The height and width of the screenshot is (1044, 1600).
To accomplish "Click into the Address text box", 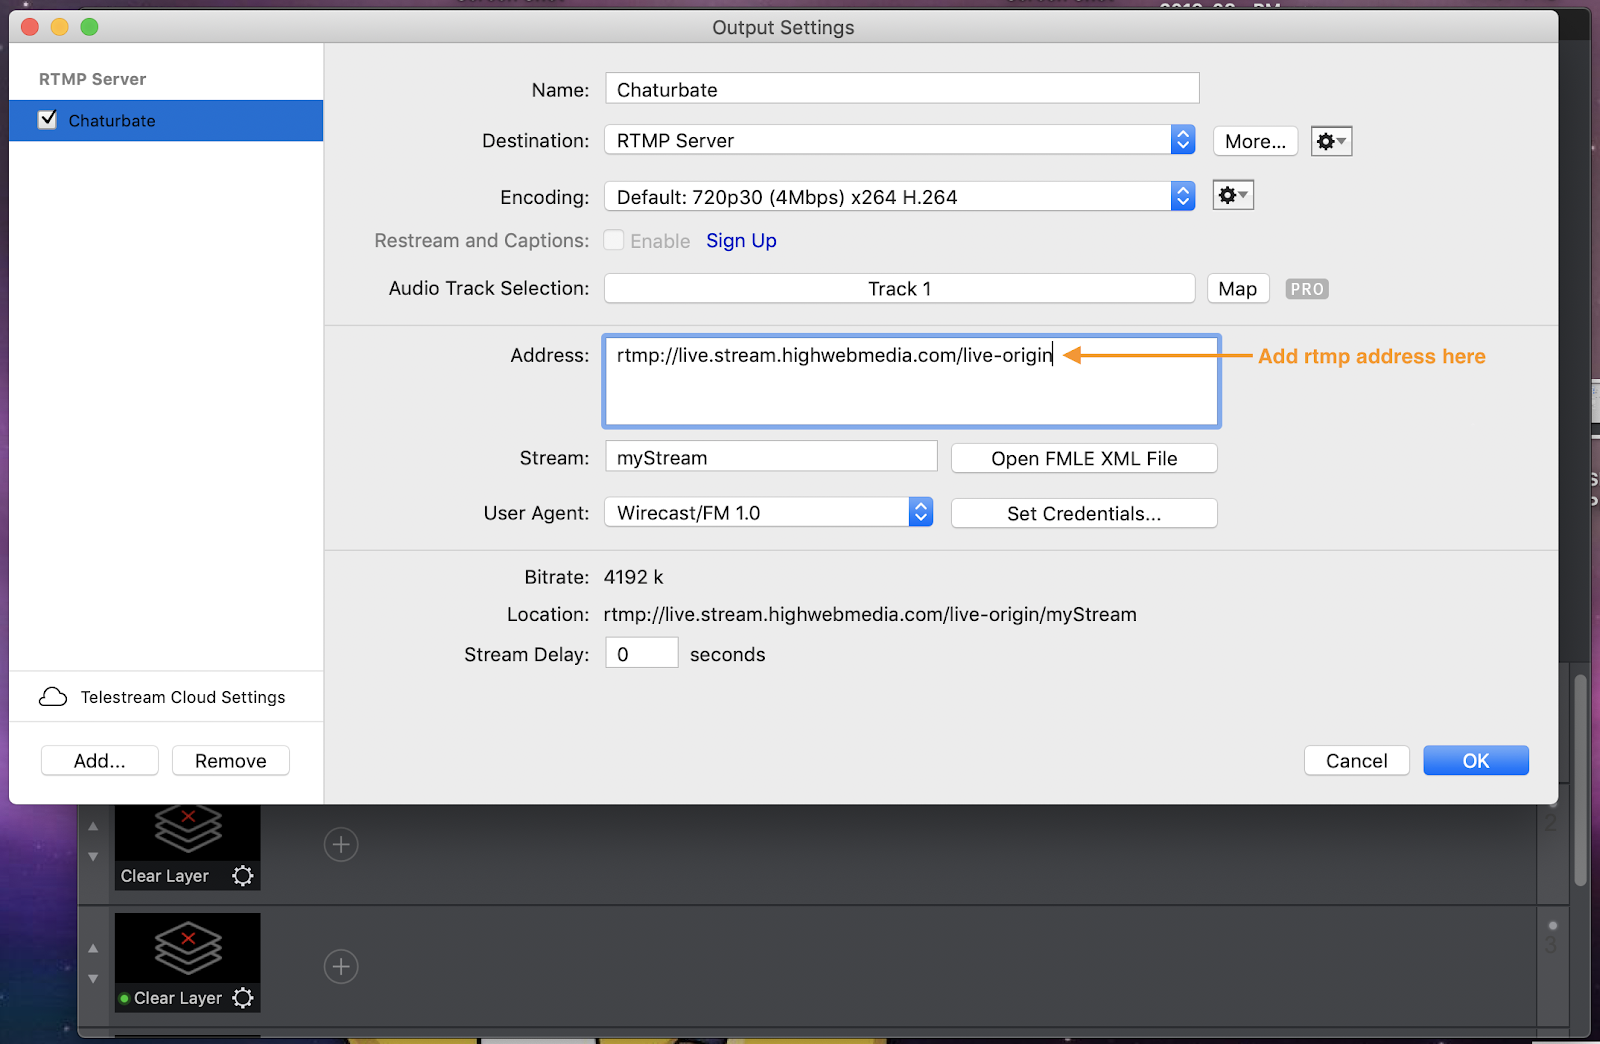I will click(x=912, y=381).
